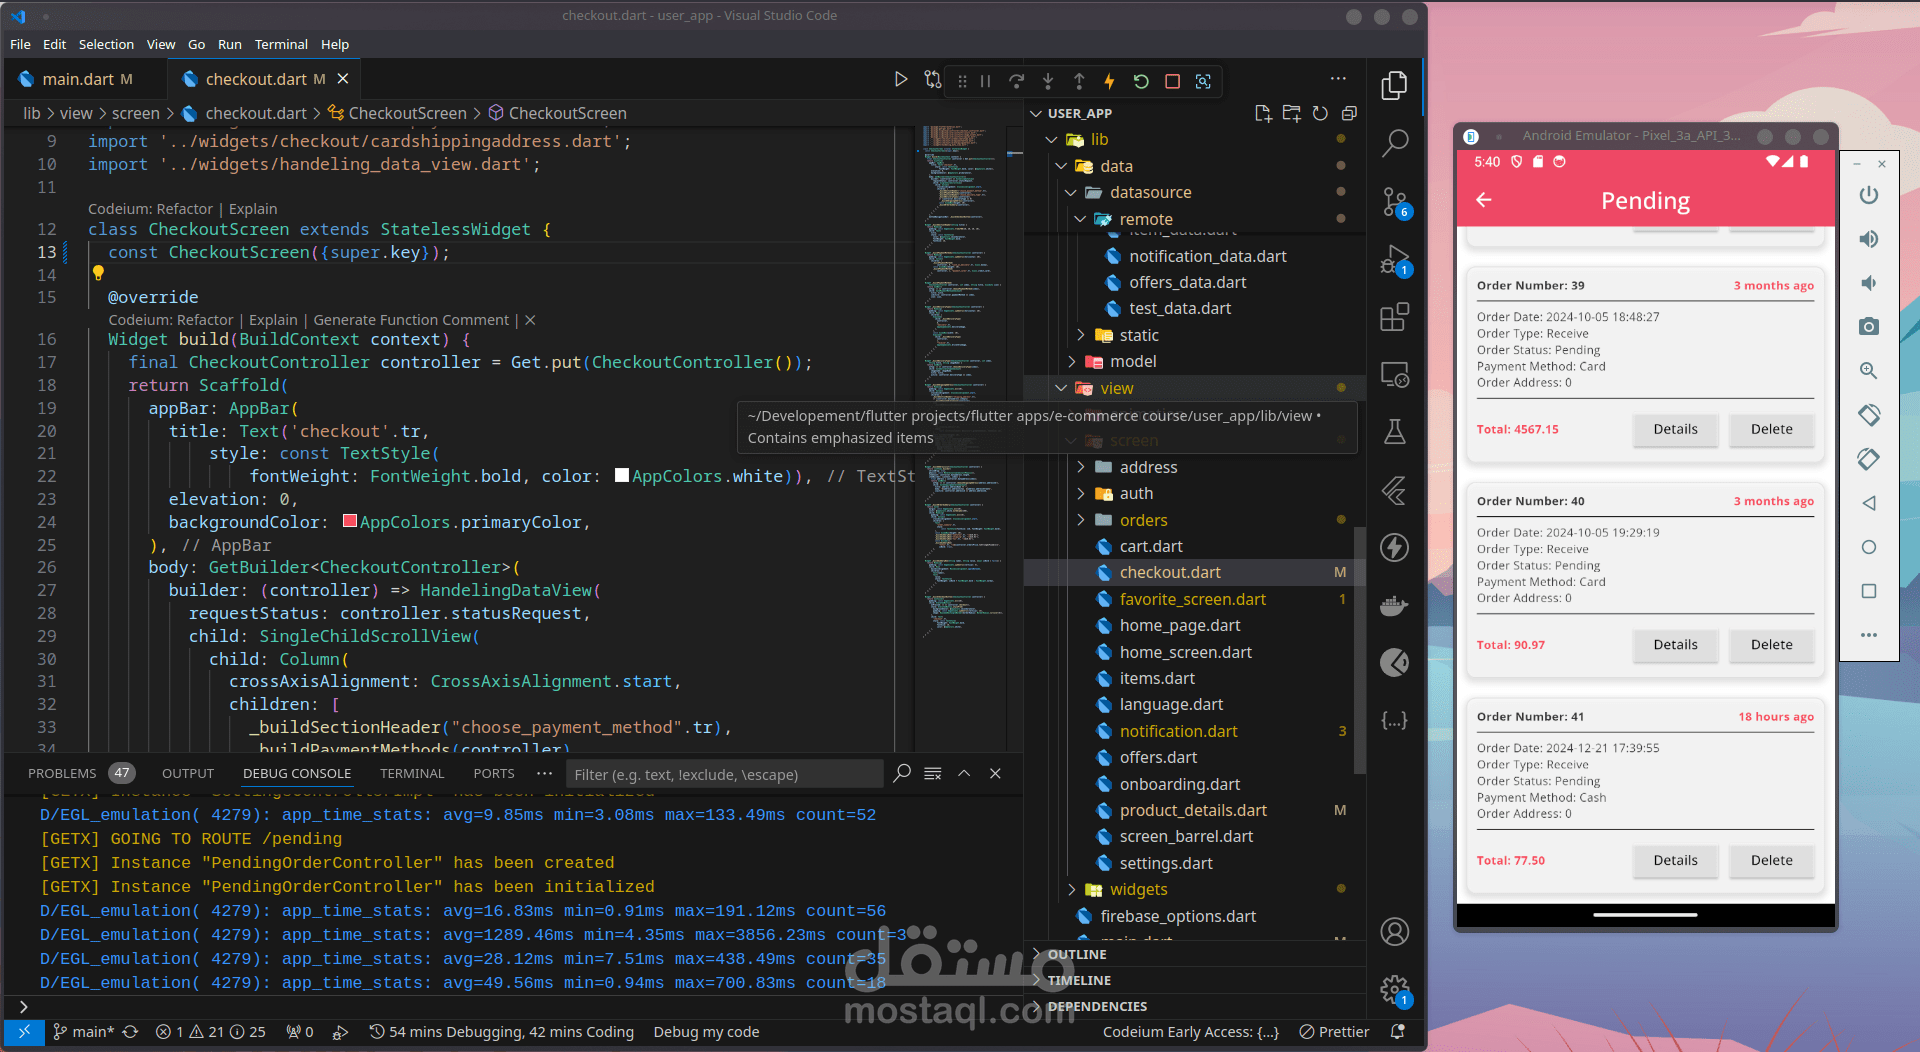
Task: Collapse the datasource folder
Action: [1071, 192]
